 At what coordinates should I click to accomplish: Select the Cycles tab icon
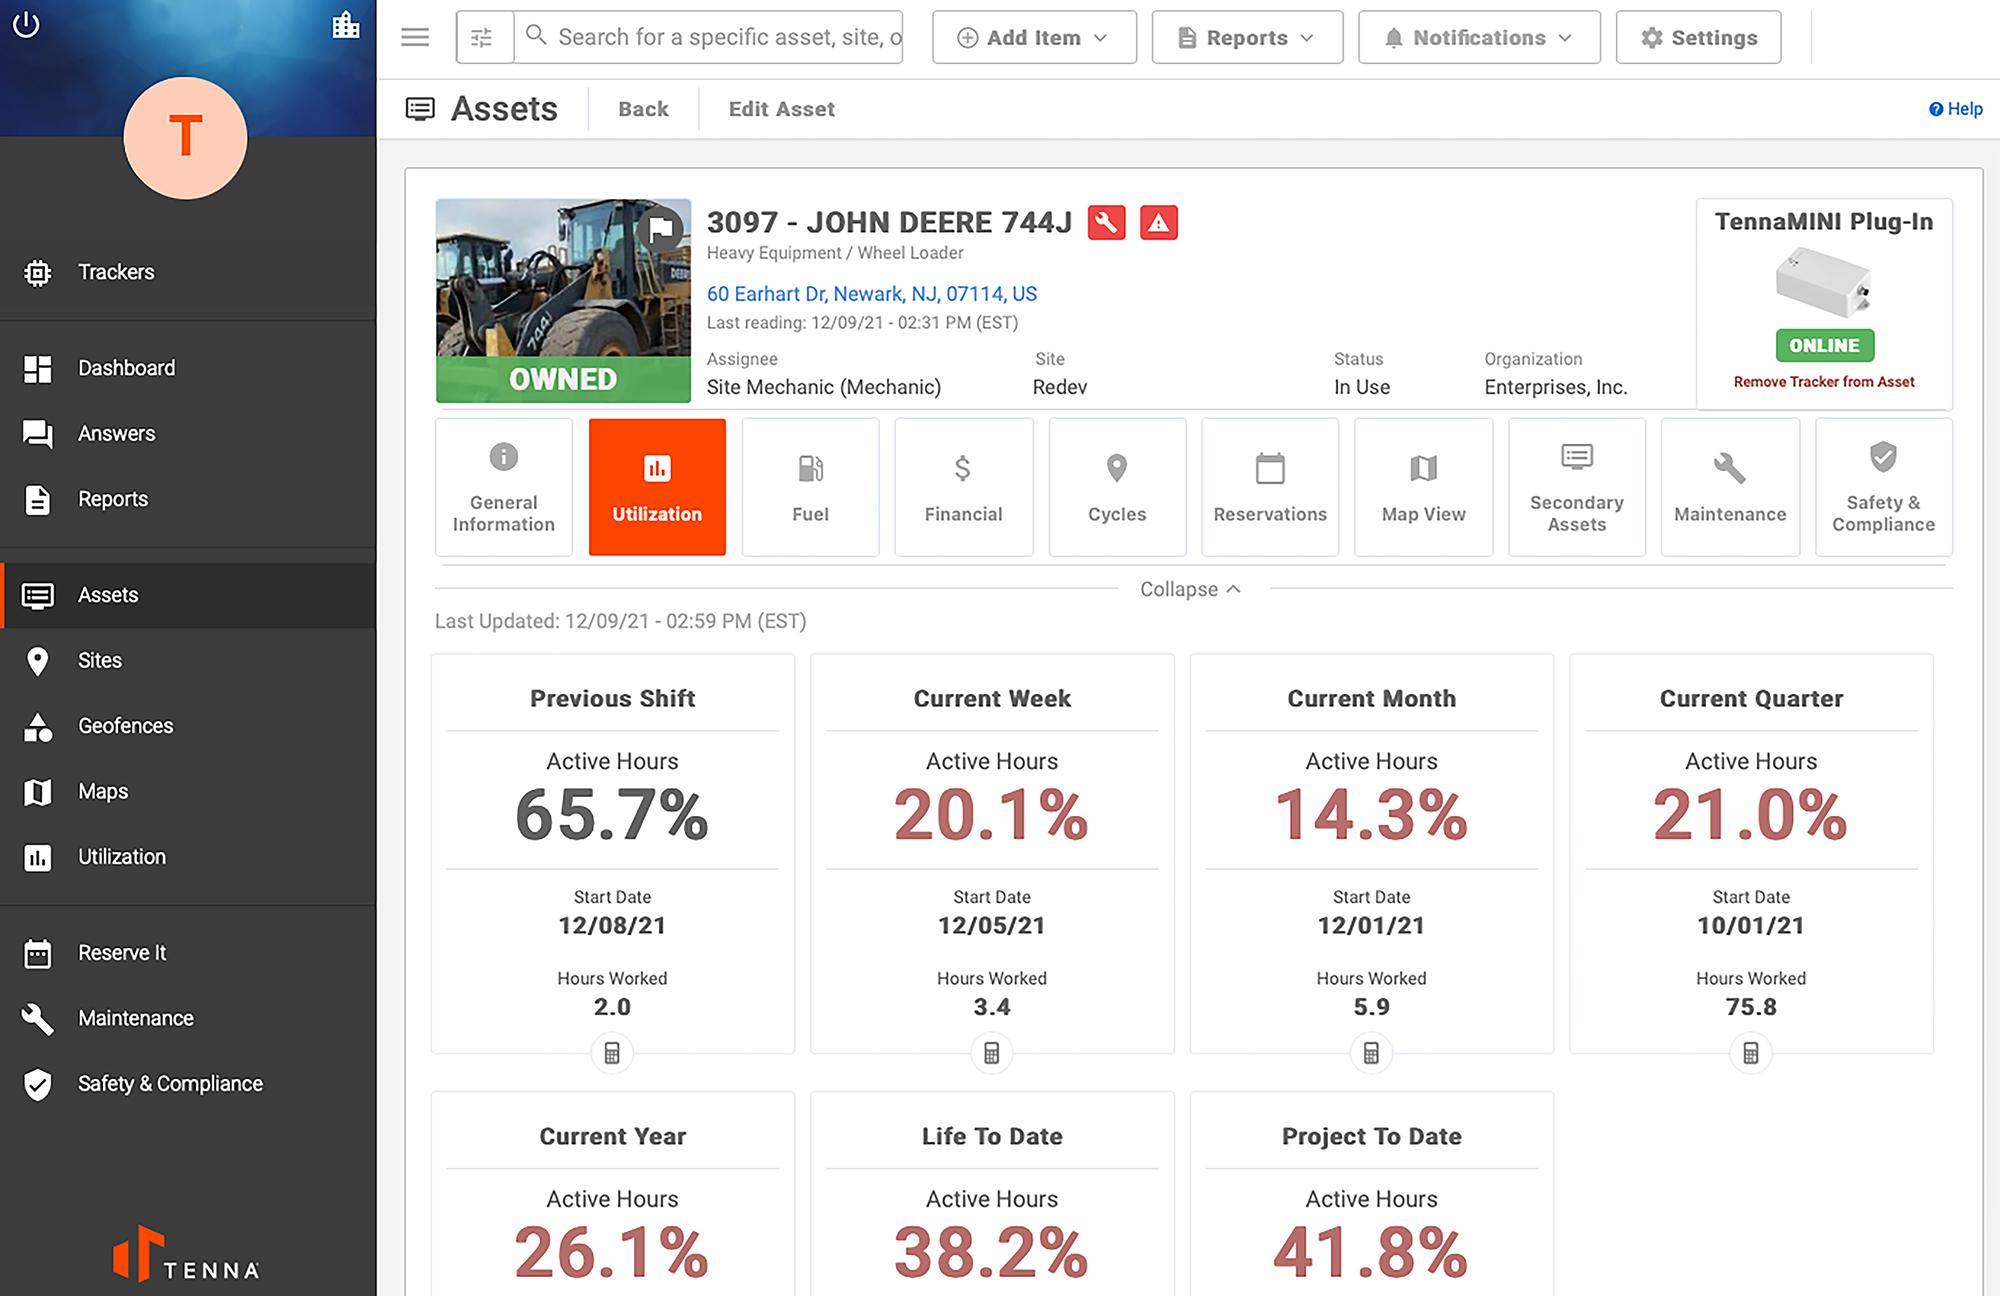pyautogui.click(x=1117, y=467)
